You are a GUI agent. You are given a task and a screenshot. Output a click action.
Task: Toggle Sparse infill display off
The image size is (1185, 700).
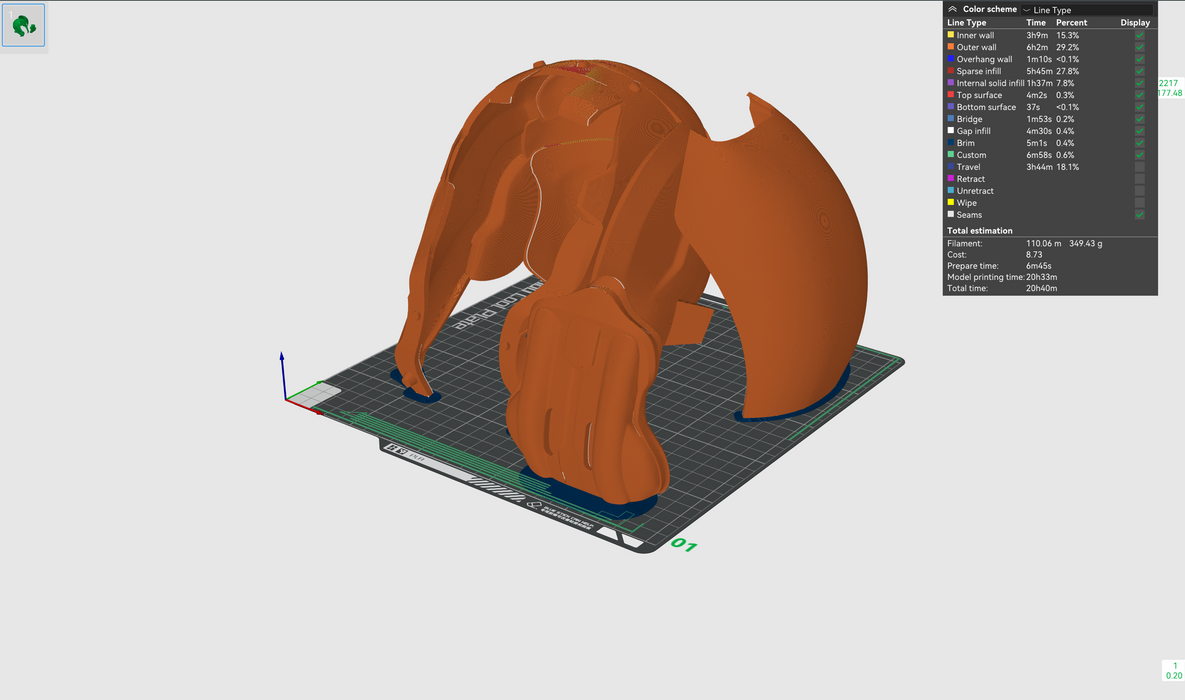1139,71
